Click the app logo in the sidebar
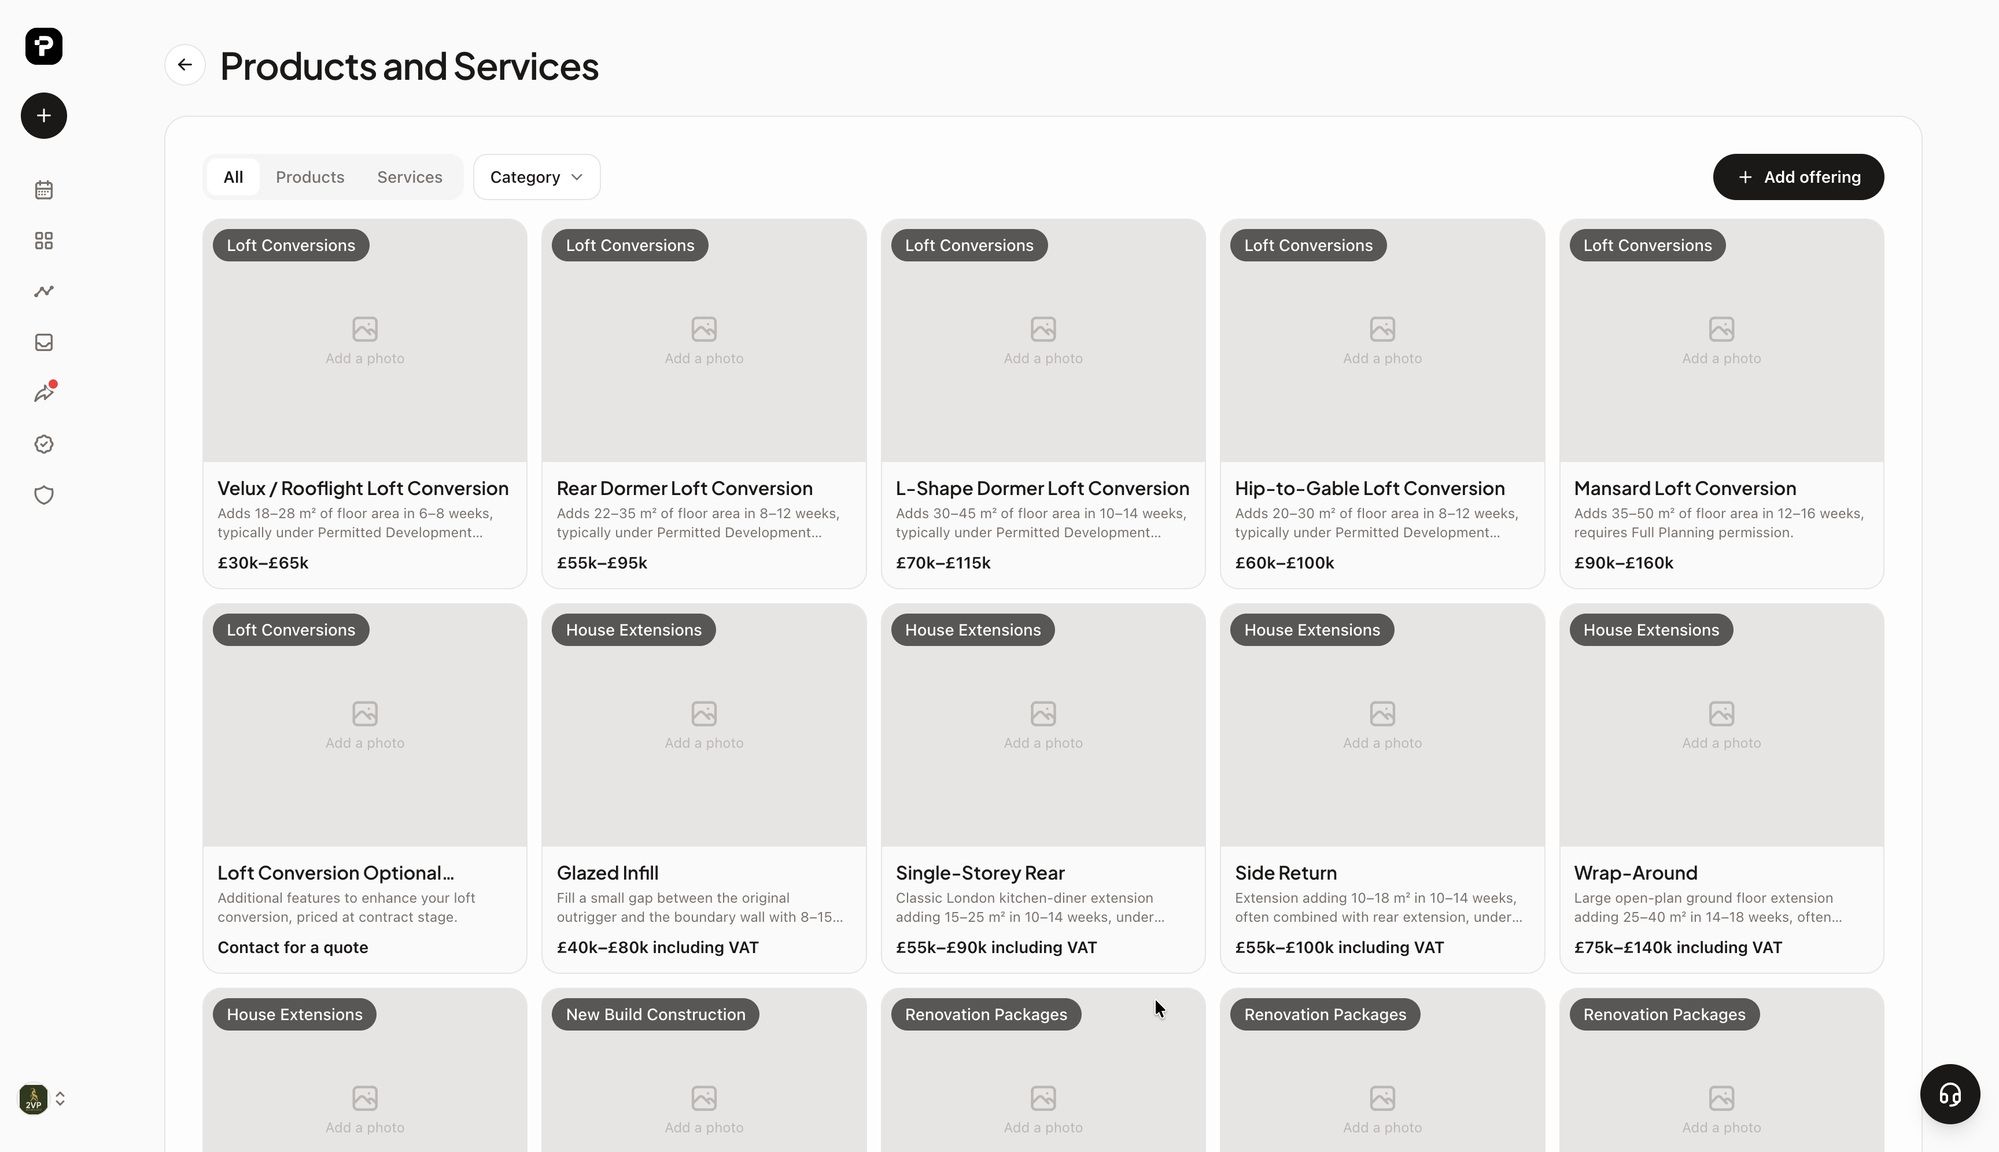Image resolution: width=1999 pixels, height=1152 pixels. 43,46
